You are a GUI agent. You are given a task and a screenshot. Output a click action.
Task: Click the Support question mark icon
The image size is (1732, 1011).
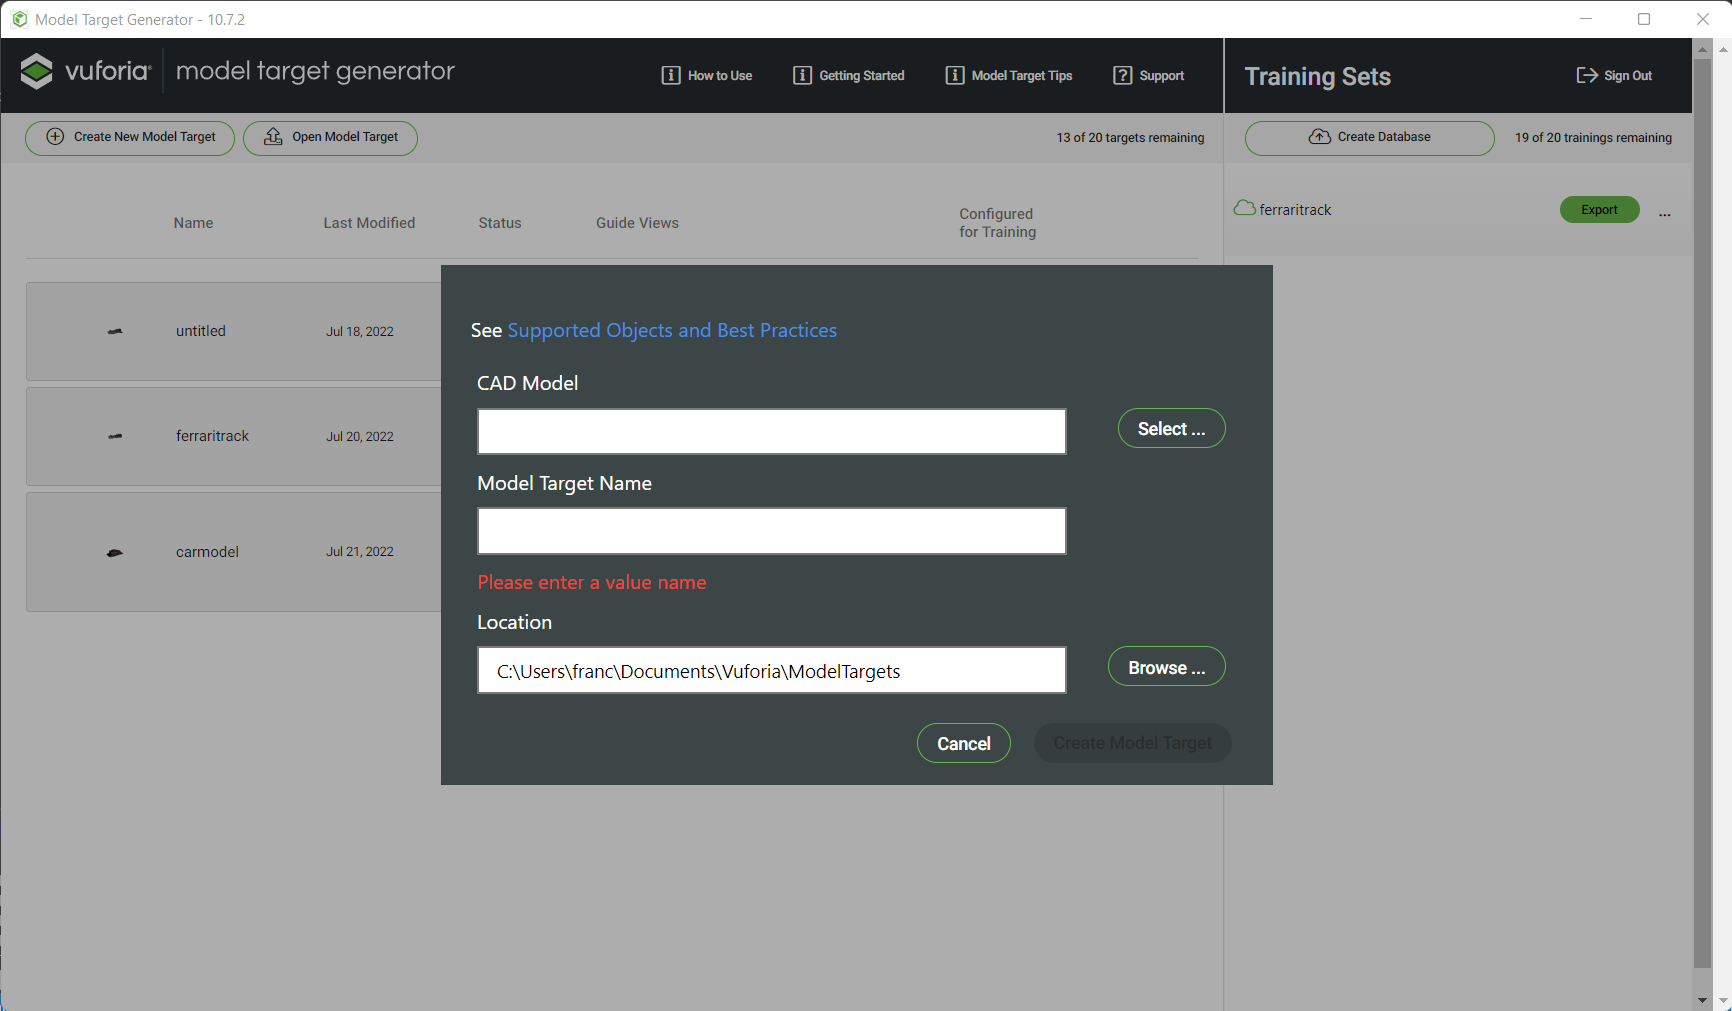pyautogui.click(x=1123, y=76)
